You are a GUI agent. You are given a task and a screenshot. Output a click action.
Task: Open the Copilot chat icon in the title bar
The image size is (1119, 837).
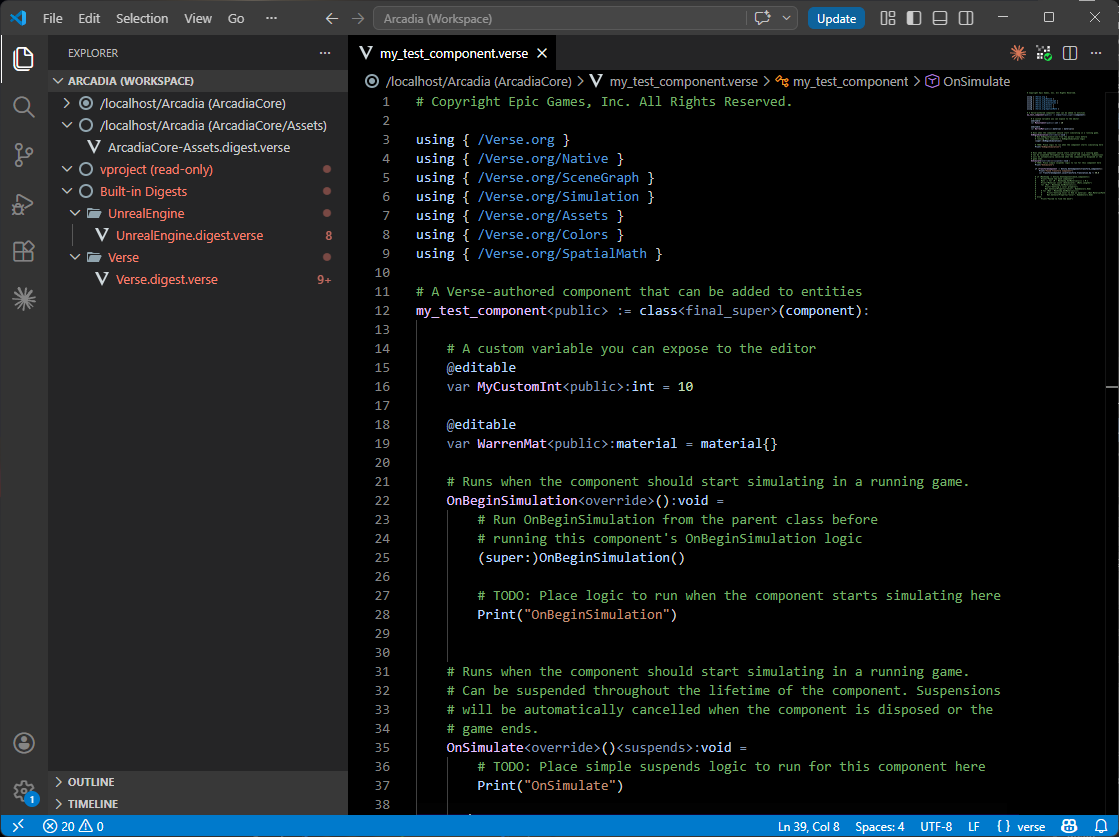762,19
